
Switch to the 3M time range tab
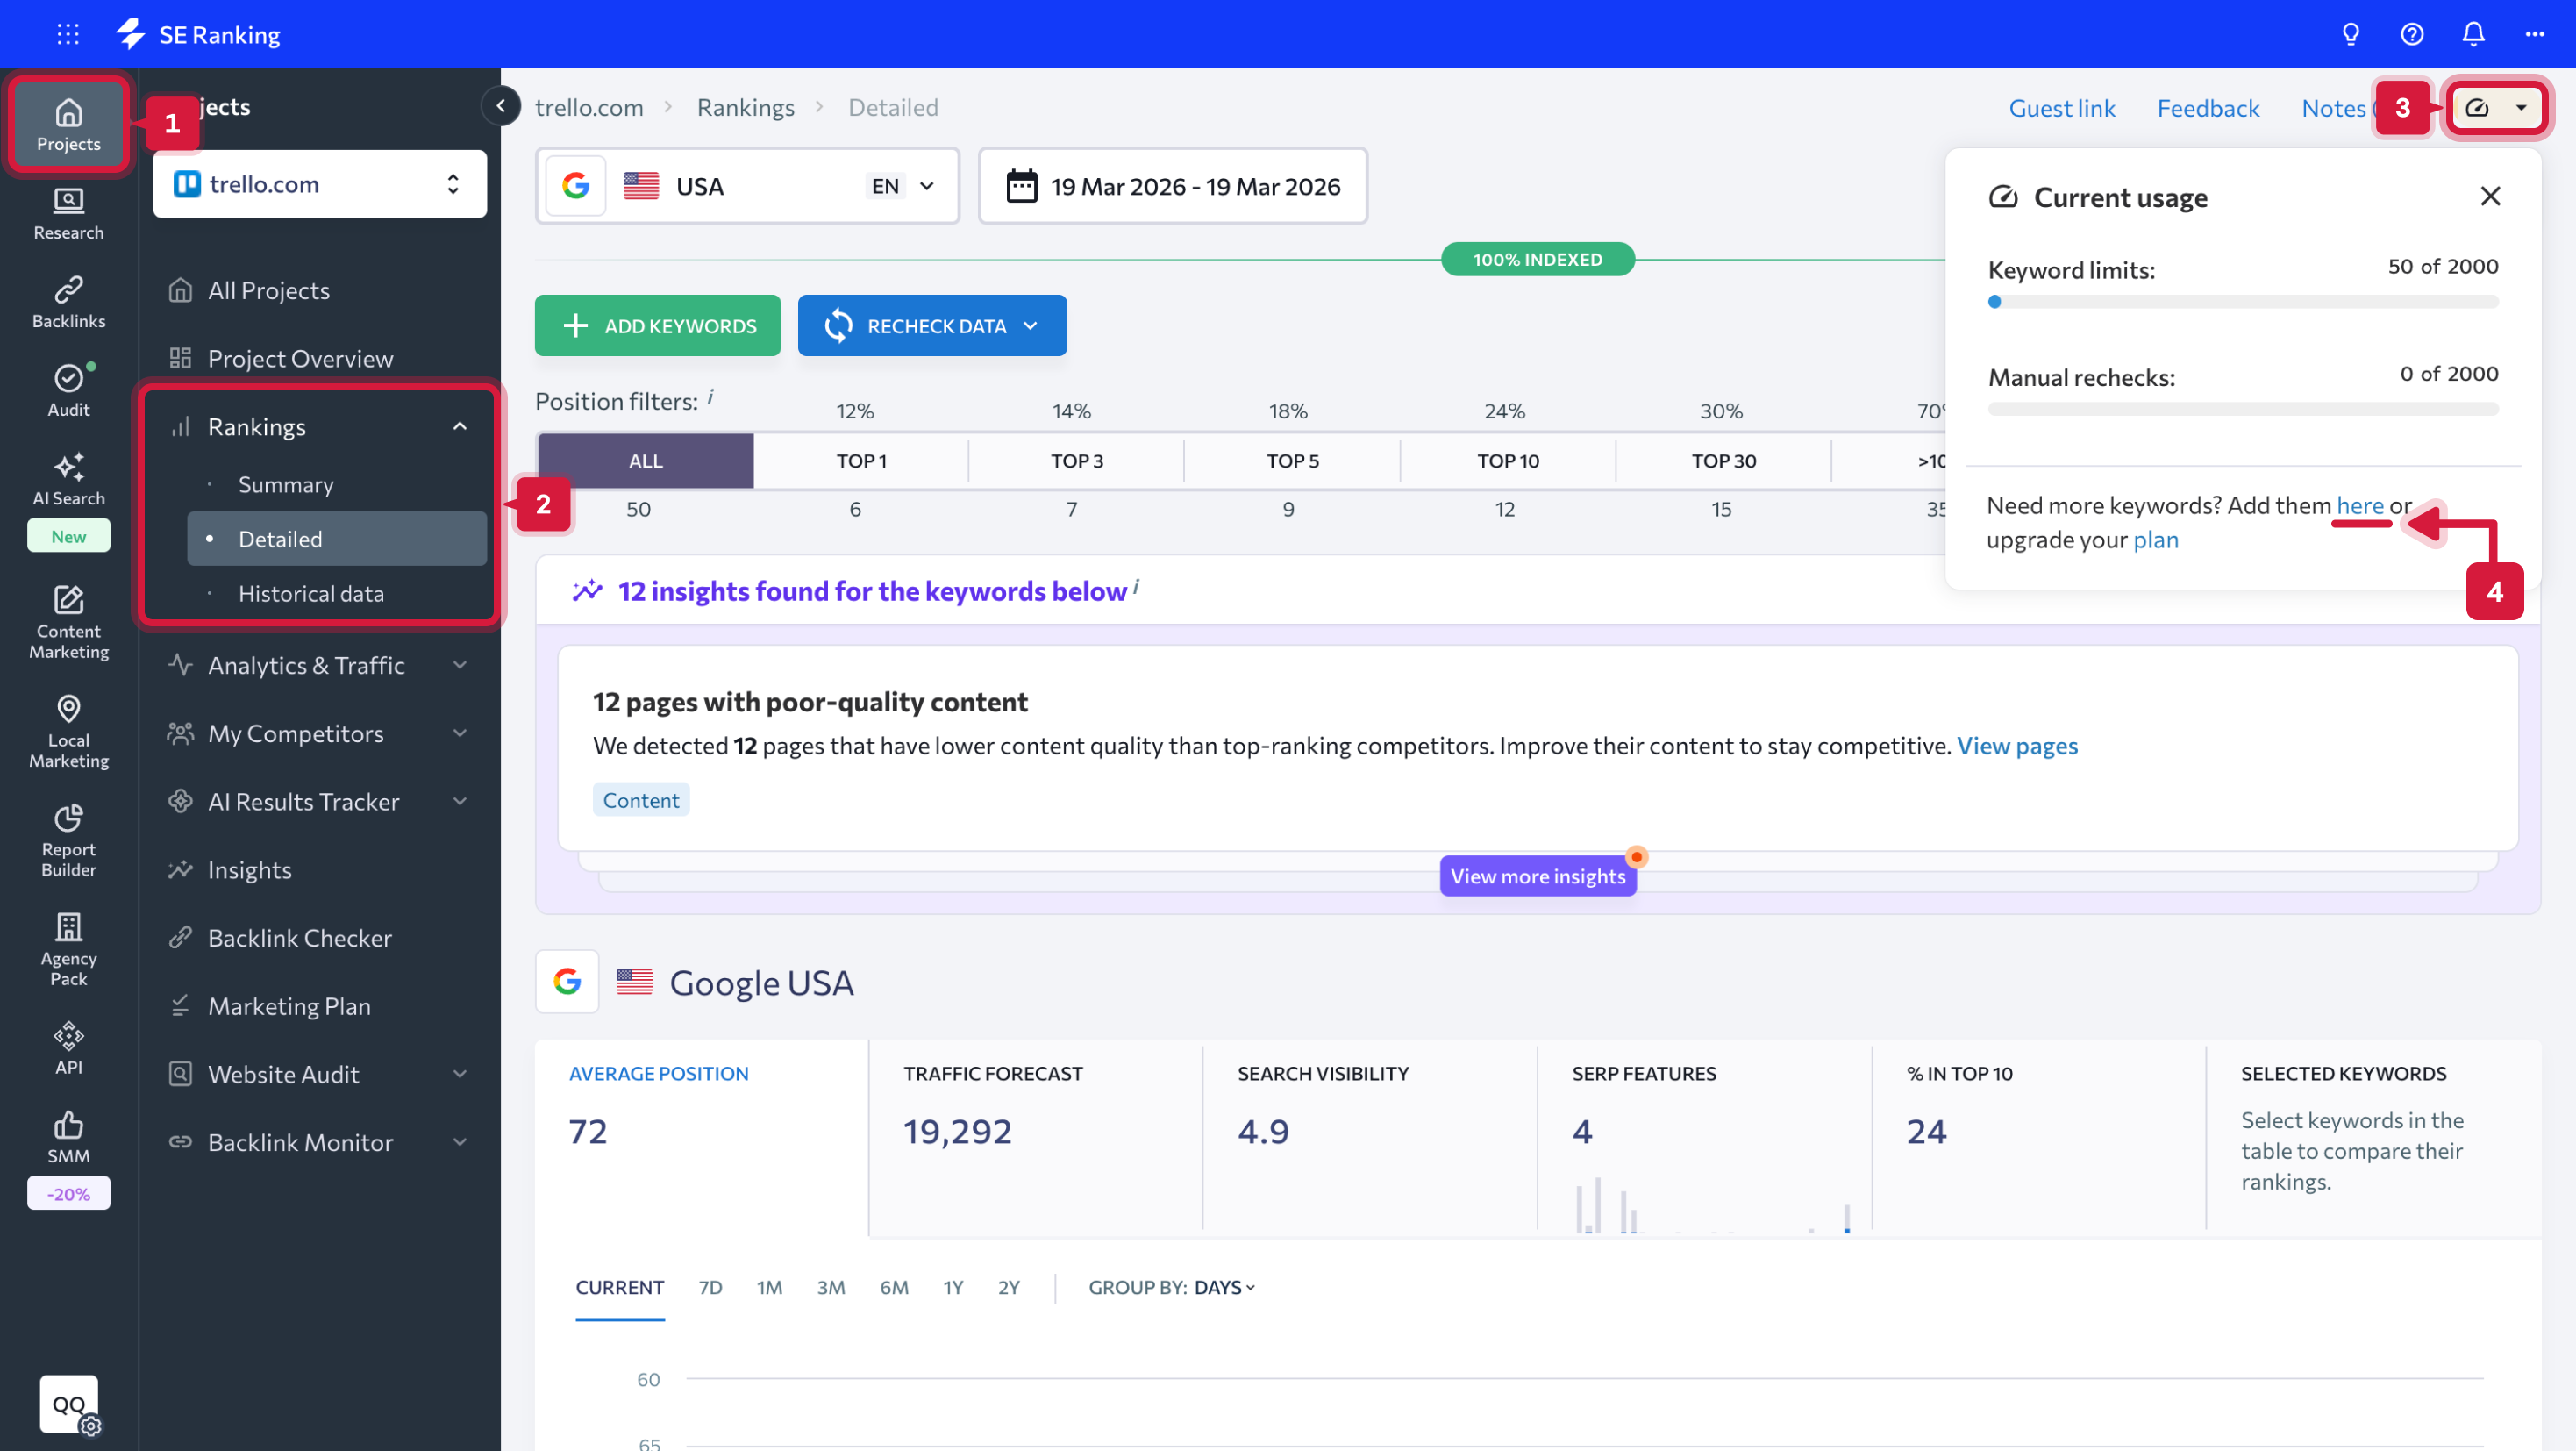click(x=830, y=1287)
